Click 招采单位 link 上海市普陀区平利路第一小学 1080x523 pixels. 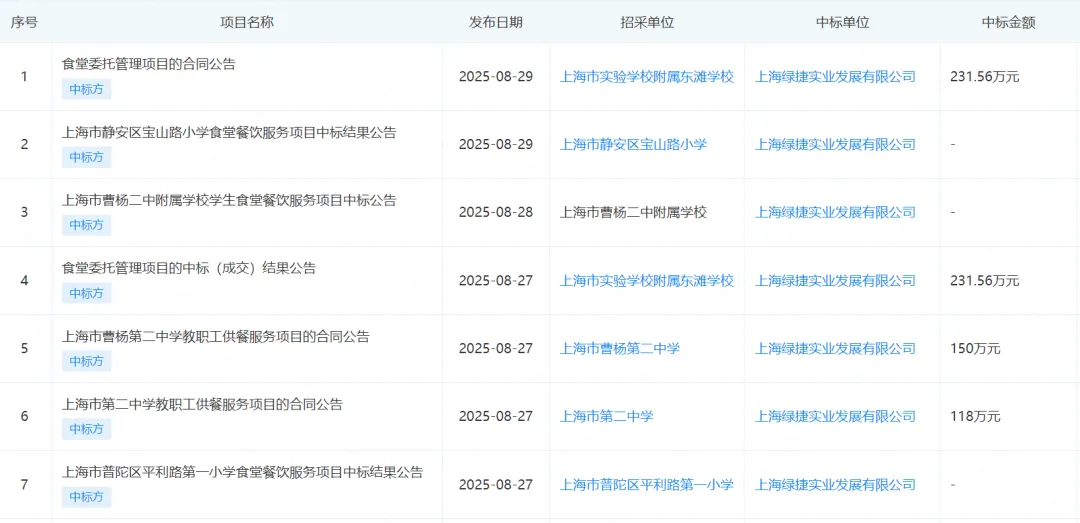click(x=647, y=484)
